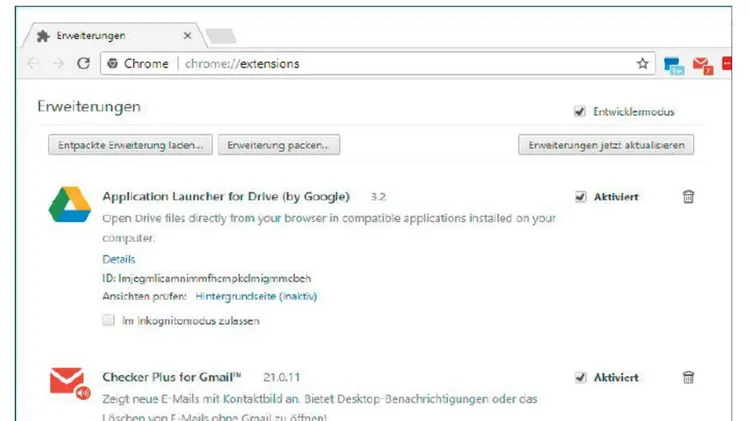
Task: Click the Checker Plus for Gmail title
Action: (x=172, y=377)
